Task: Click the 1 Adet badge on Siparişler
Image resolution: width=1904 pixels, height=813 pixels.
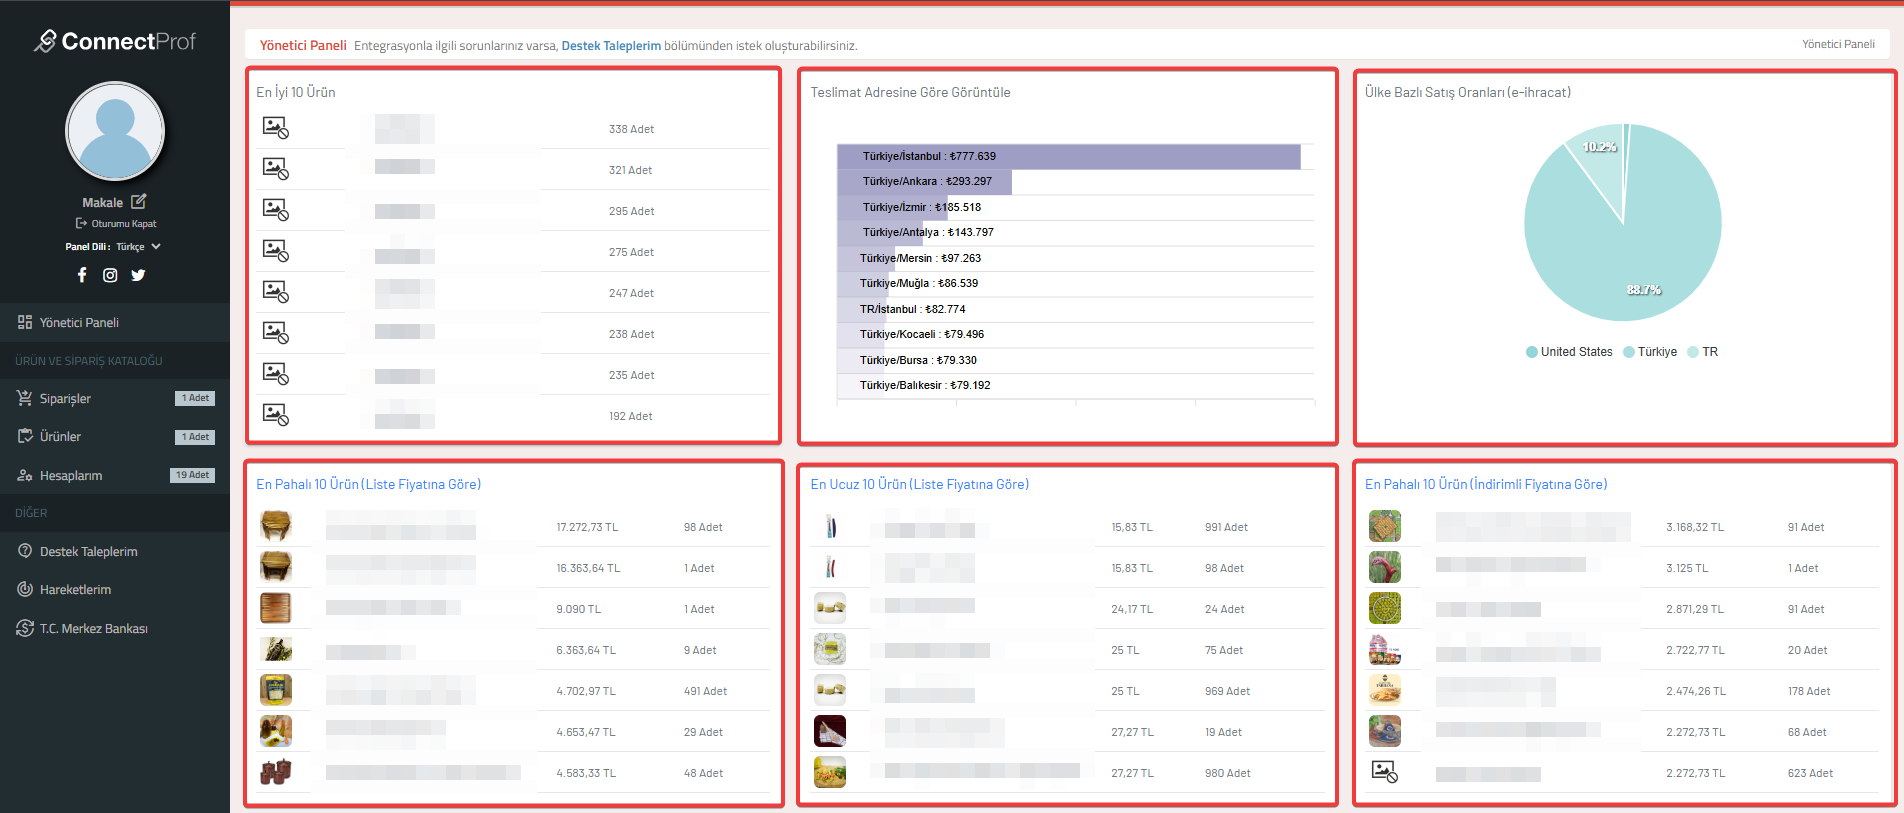Action: (195, 398)
